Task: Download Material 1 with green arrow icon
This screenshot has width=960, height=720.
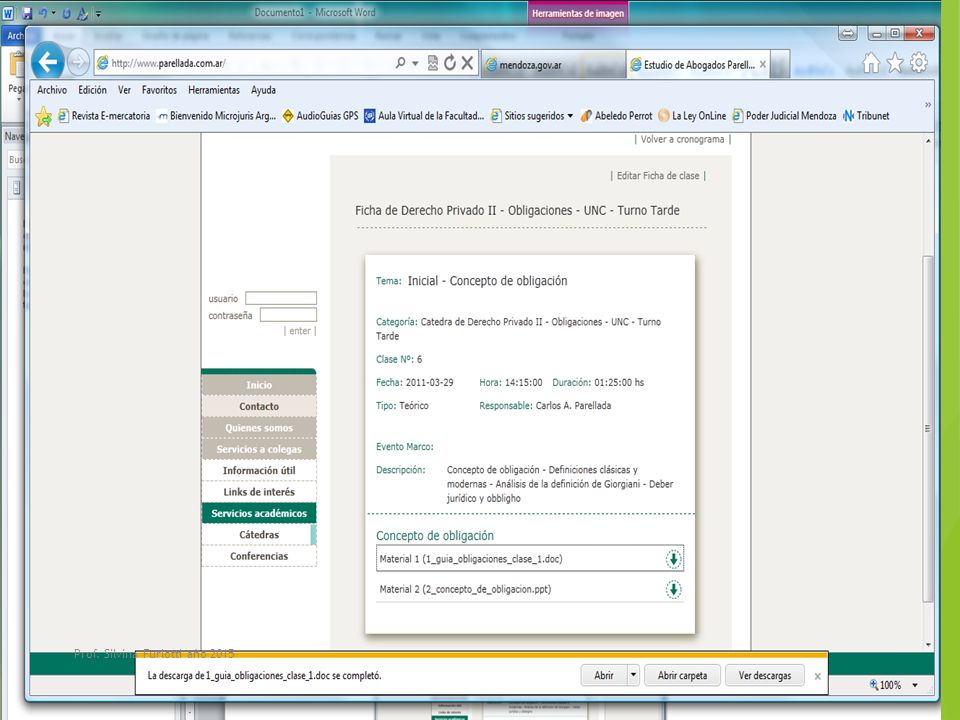Action: pyautogui.click(x=673, y=558)
